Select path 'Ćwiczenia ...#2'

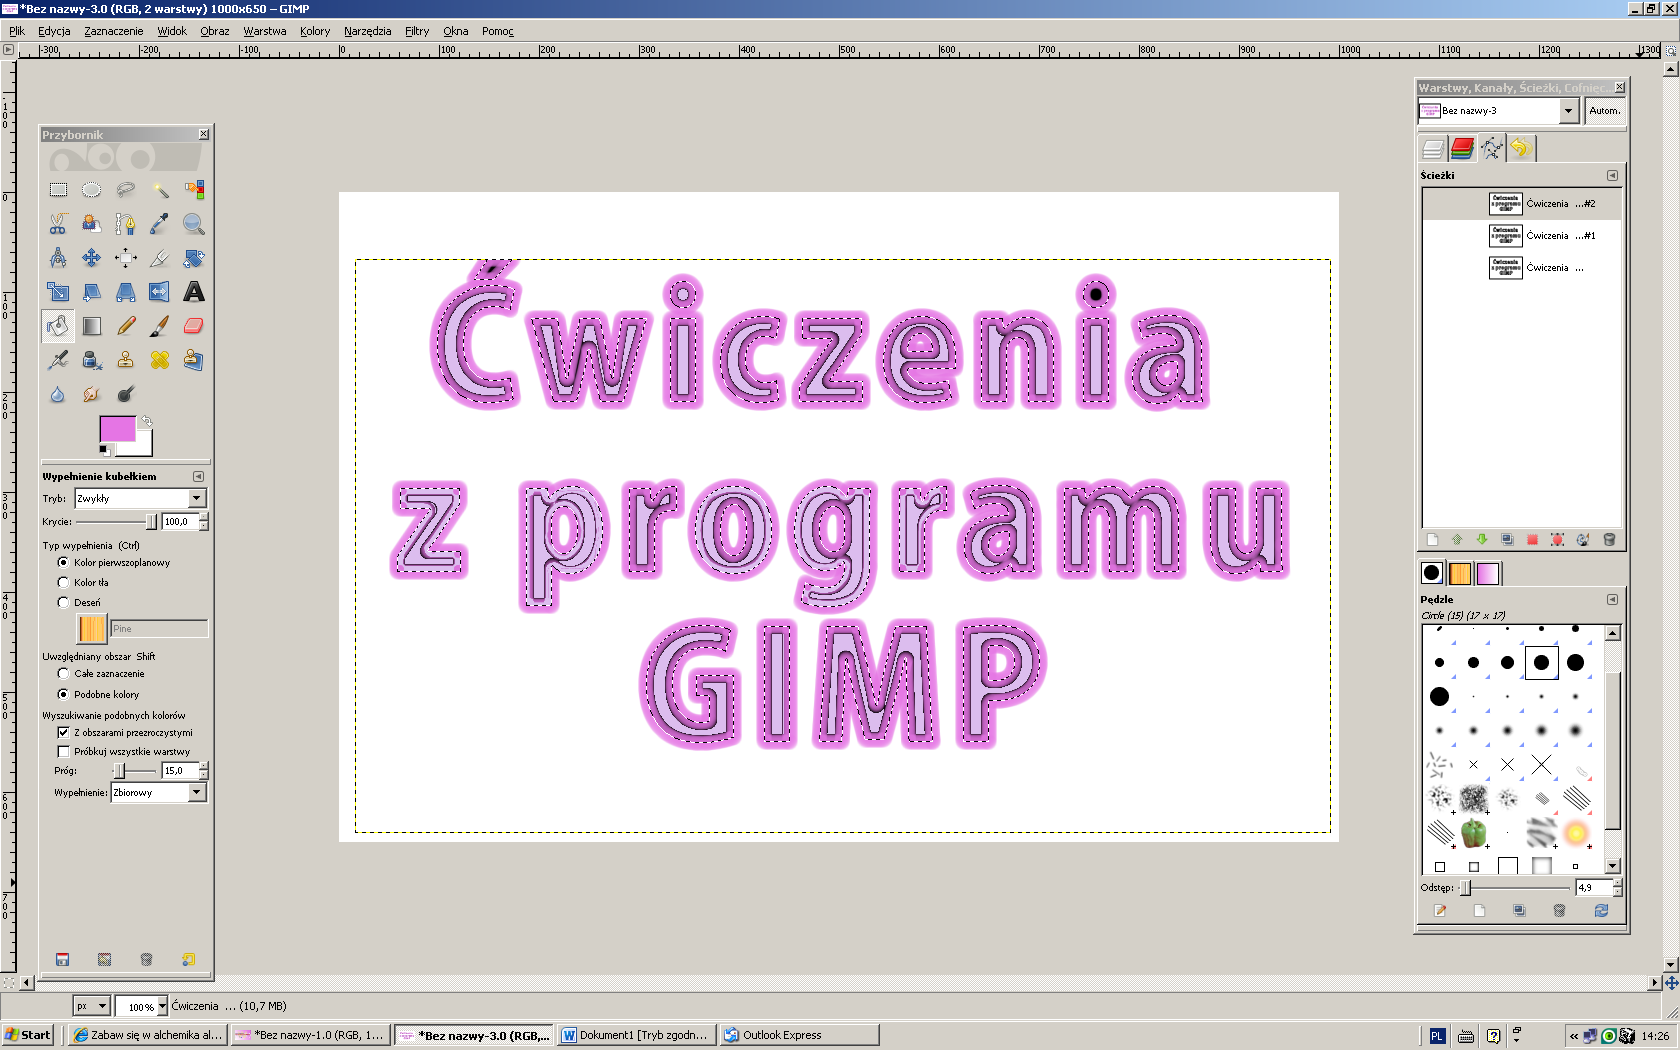pos(1521,204)
